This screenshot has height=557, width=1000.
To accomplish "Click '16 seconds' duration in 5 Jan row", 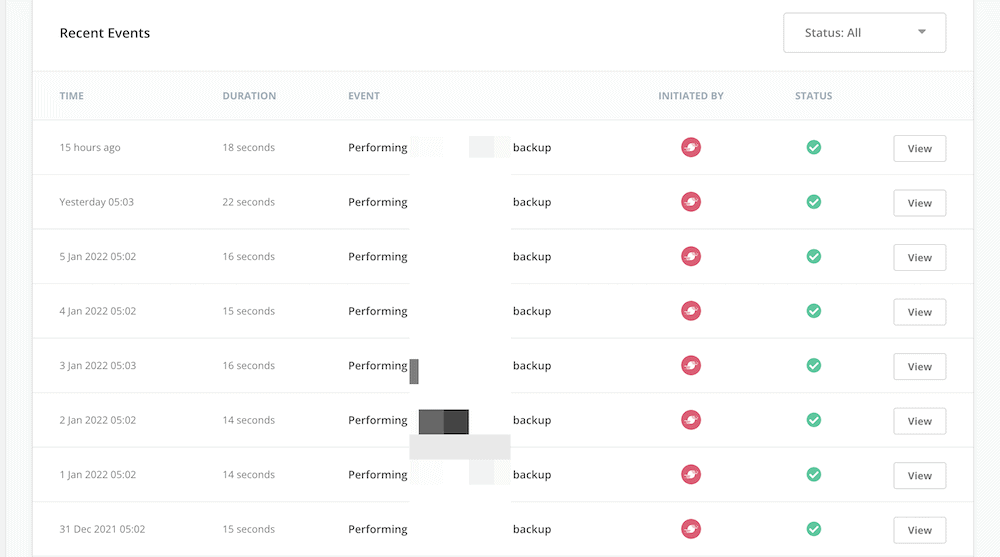I will tap(249, 256).
